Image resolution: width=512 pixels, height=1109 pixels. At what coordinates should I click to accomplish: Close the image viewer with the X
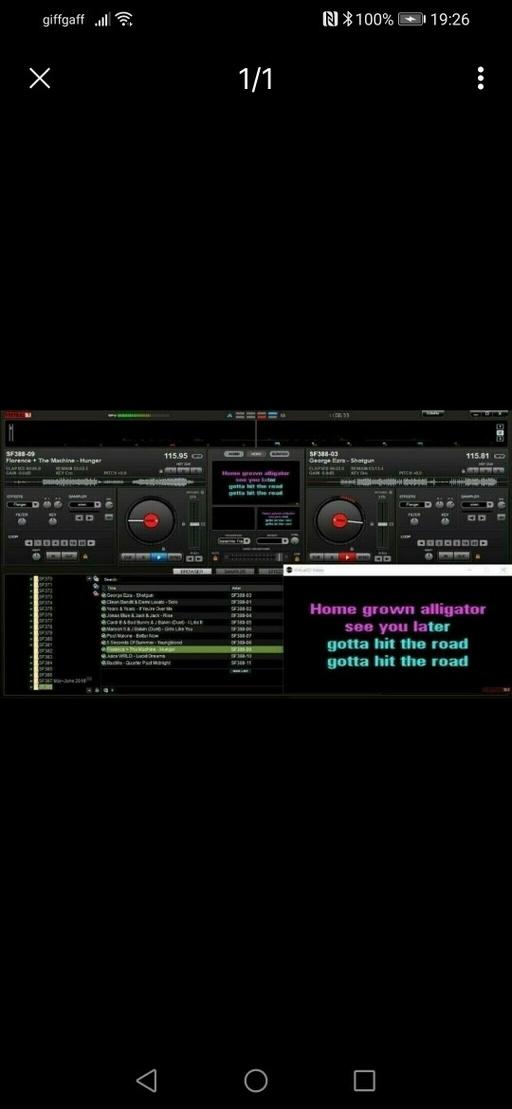click(40, 79)
